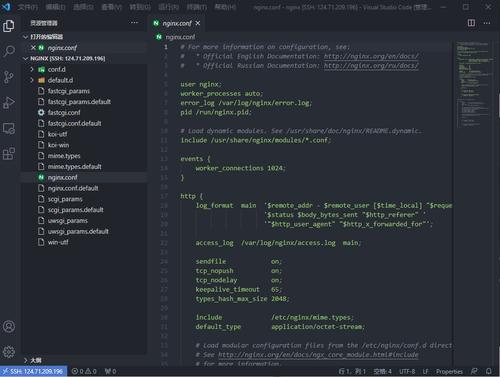Open the Explorer view in activity bar
This screenshot has width=500, height=377.
pos(9,26)
